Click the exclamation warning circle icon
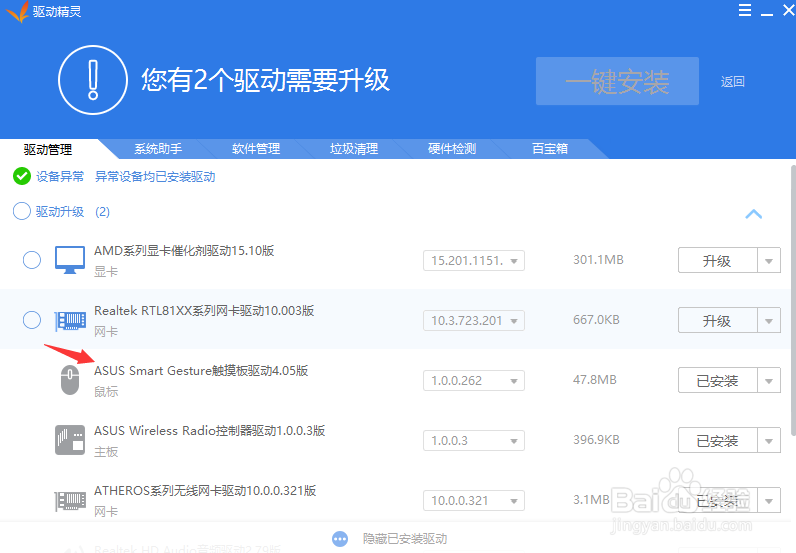Viewport: 796px width, 553px height. [x=92, y=80]
